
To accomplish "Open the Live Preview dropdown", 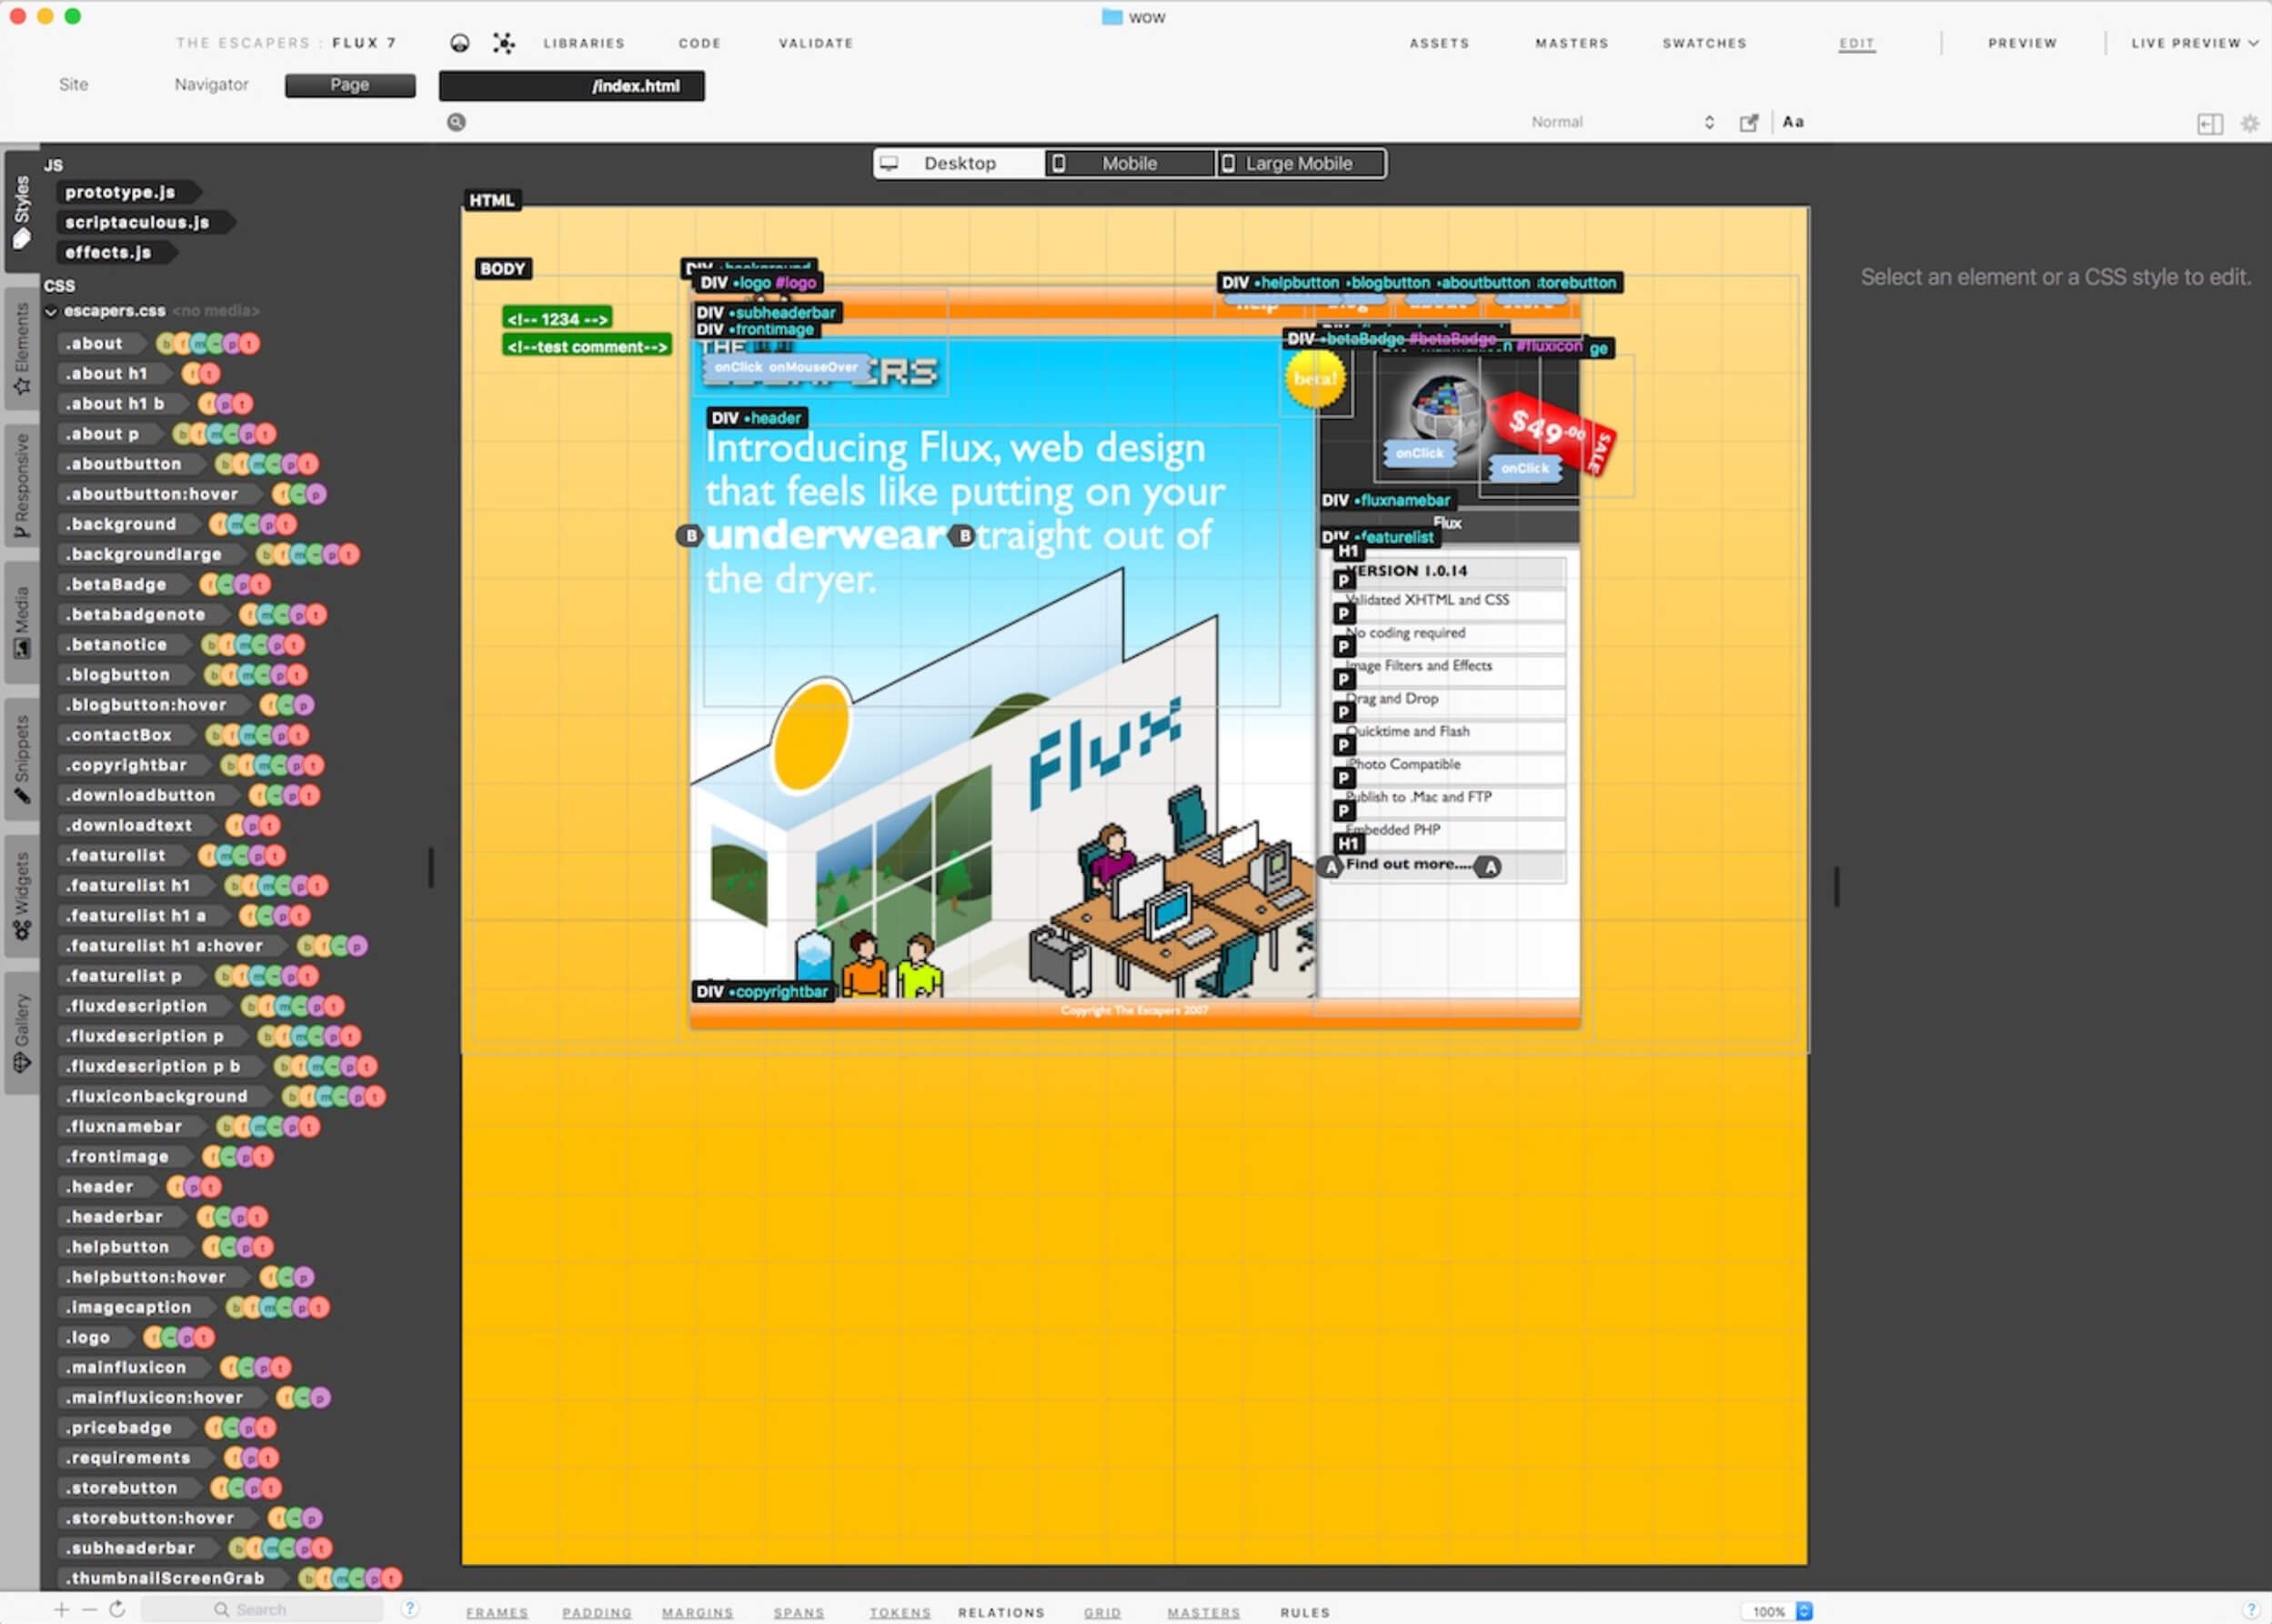I will (2194, 43).
